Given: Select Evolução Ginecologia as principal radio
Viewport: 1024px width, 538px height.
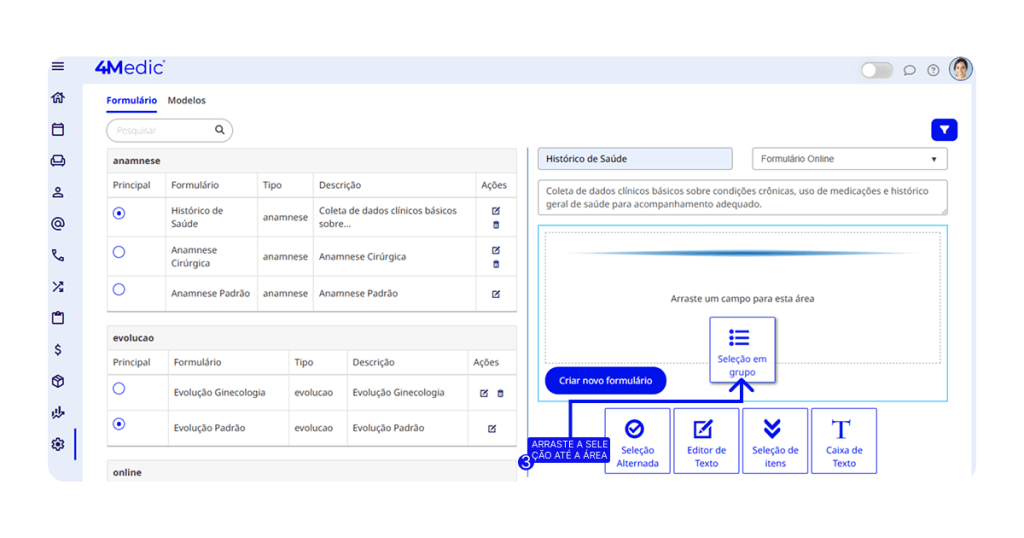Looking at the screenshot, I should point(119,388).
